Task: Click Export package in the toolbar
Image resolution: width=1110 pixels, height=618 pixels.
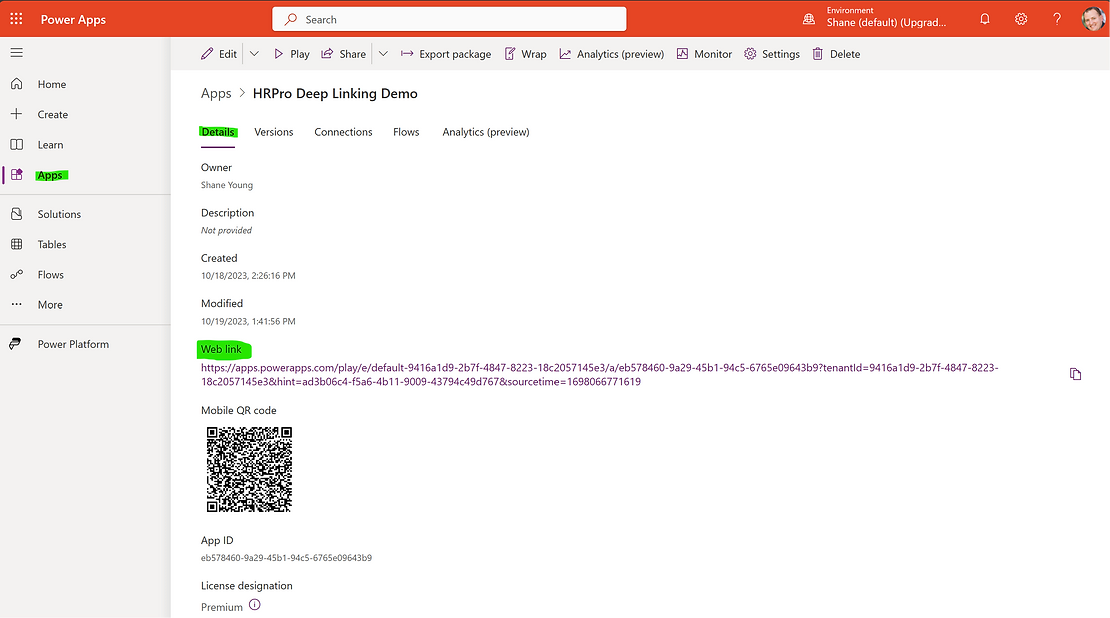Action: click(x=446, y=54)
